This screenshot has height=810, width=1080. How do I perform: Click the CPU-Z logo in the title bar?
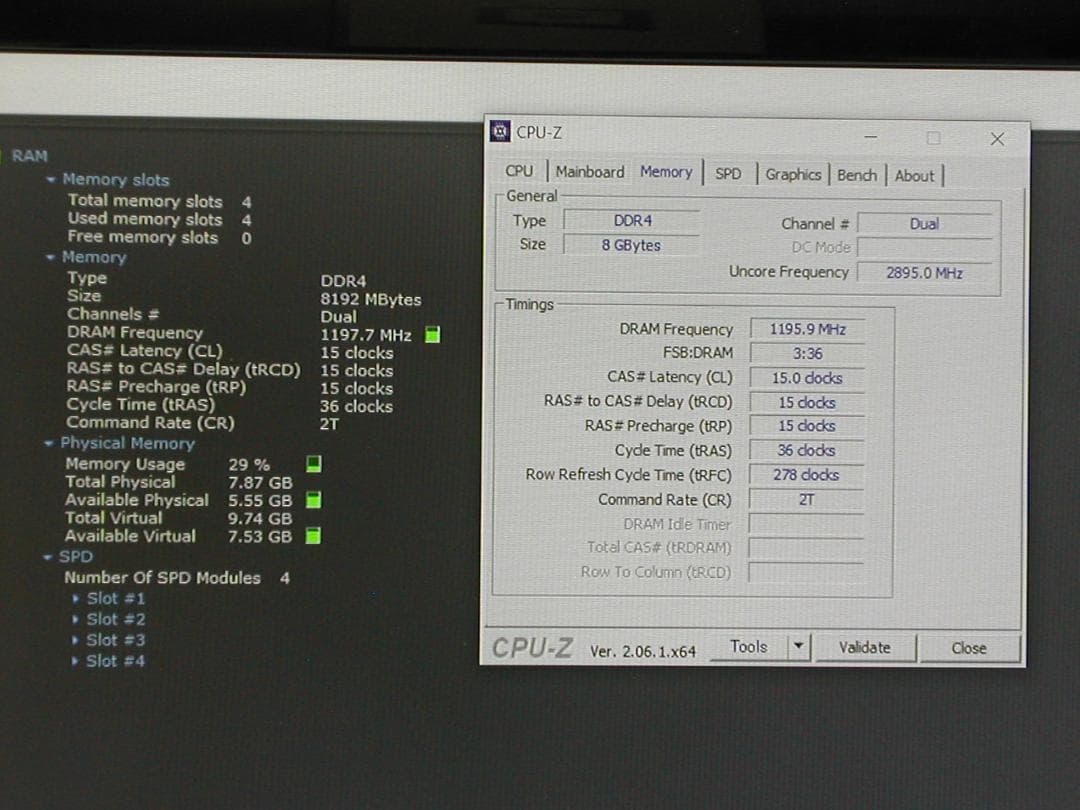[x=499, y=130]
